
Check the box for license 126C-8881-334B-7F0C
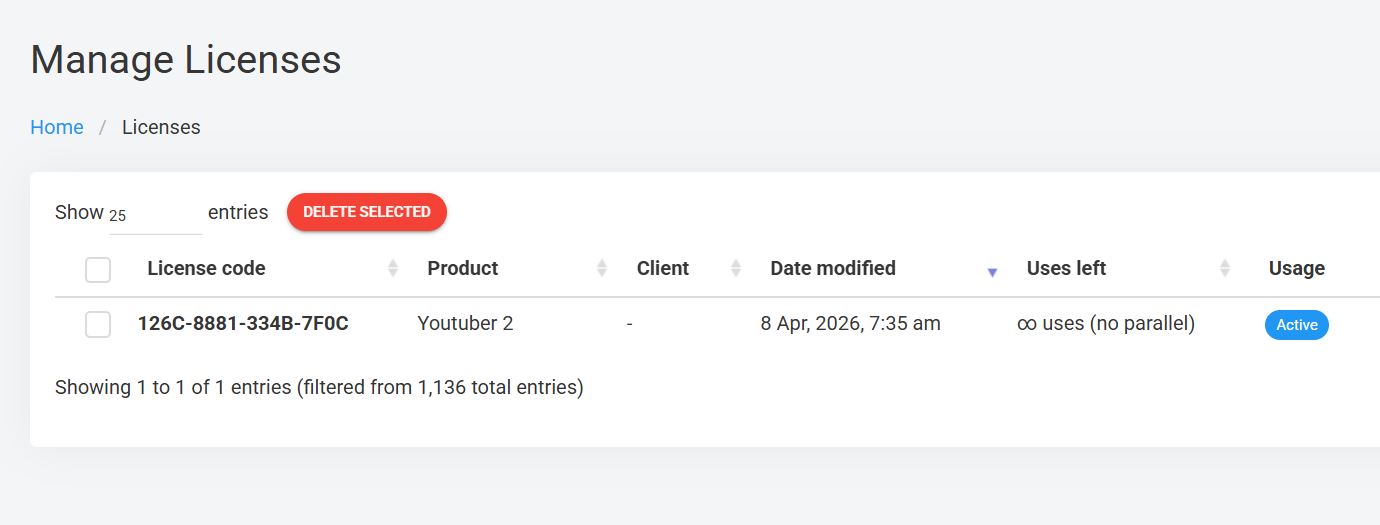coord(98,324)
